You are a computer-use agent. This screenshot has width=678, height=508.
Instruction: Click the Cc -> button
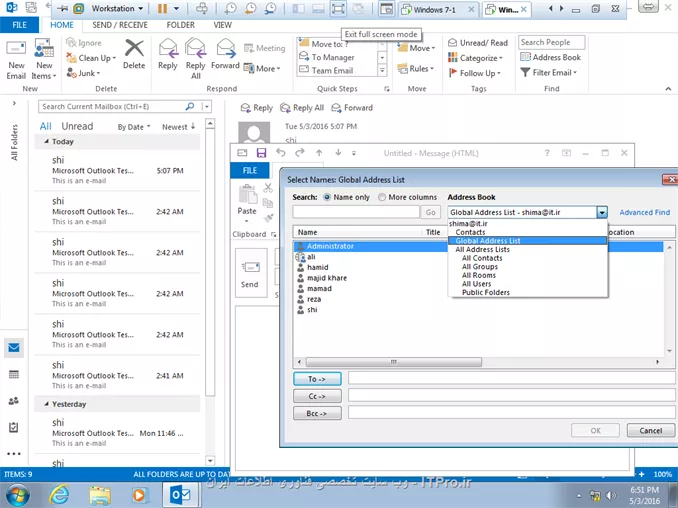click(x=317, y=396)
